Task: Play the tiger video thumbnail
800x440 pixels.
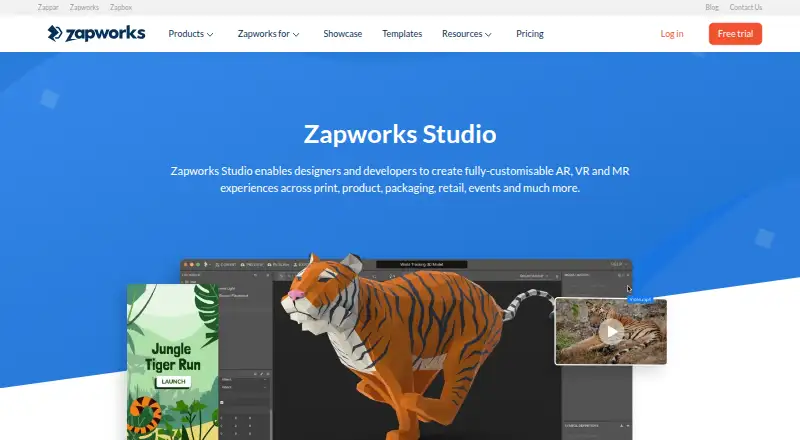Action: (x=611, y=332)
